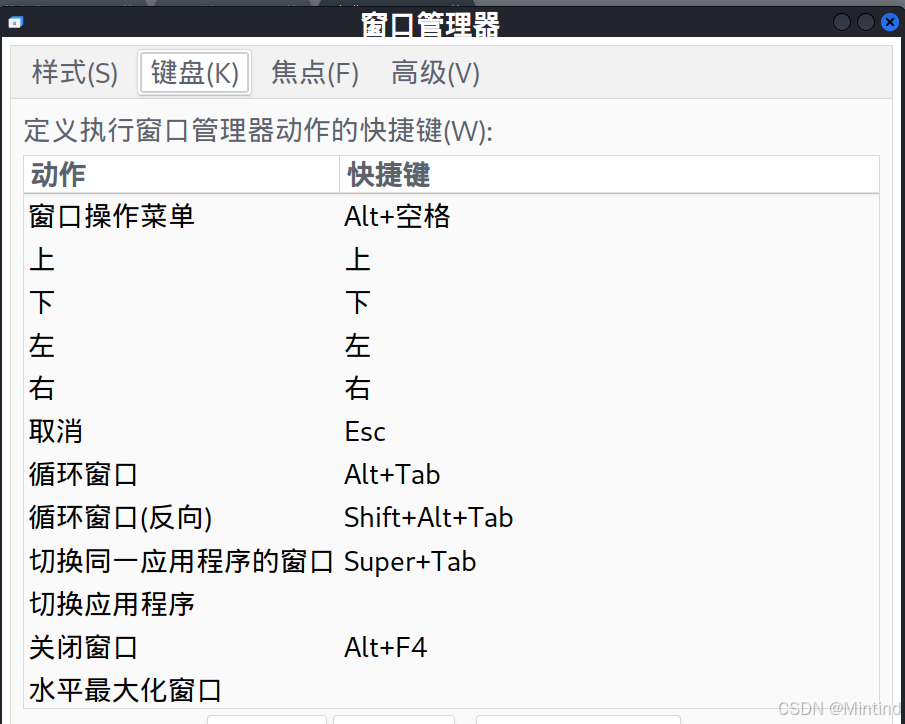Select the 窗口操作菜单 row
This screenshot has height=724, width=905.
pyautogui.click(x=451, y=217)
